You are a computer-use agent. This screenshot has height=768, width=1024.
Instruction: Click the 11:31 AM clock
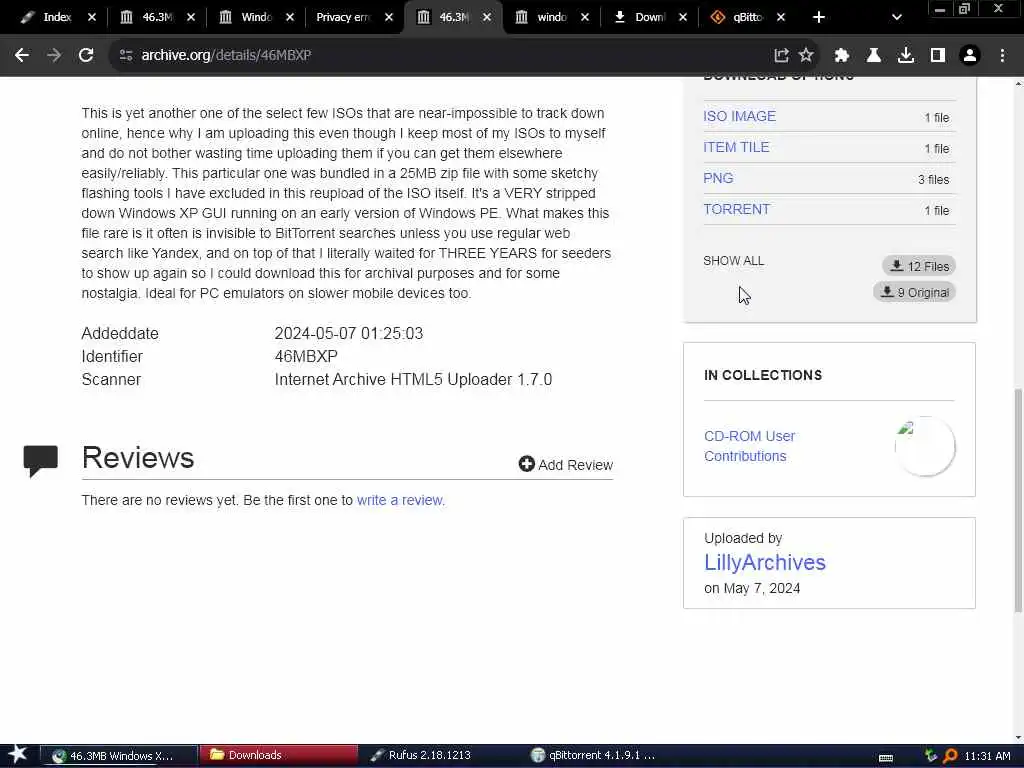click(987, 756)
